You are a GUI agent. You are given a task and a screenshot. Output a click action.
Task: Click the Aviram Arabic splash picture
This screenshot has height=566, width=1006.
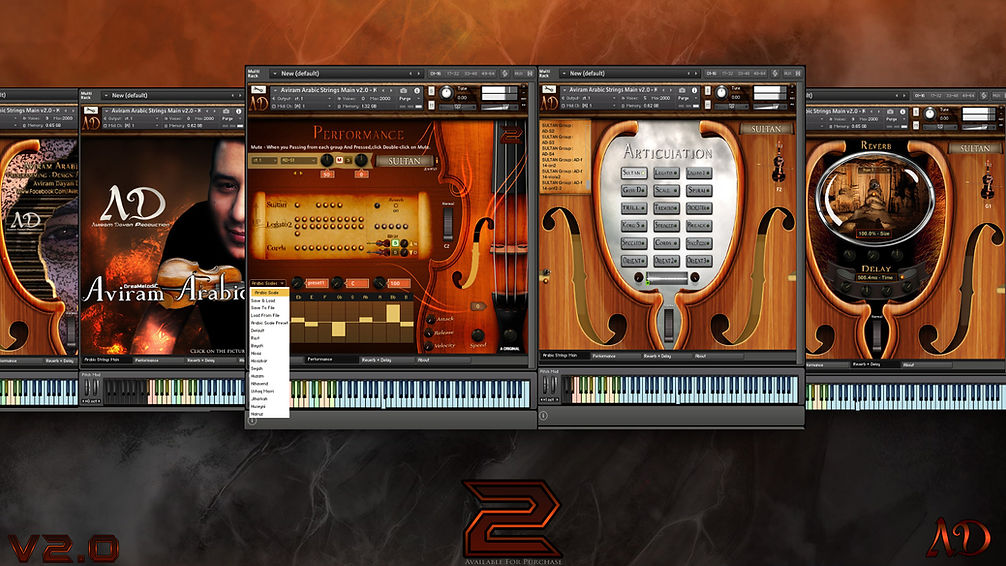coord(162,246)
